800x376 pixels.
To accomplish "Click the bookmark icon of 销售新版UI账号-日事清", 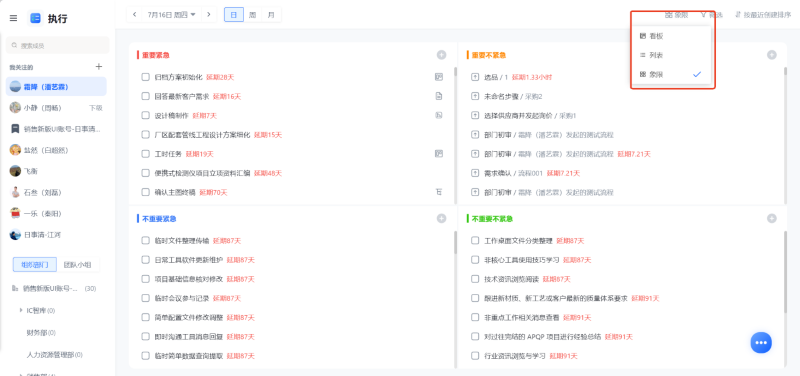I will coord(15,129).
